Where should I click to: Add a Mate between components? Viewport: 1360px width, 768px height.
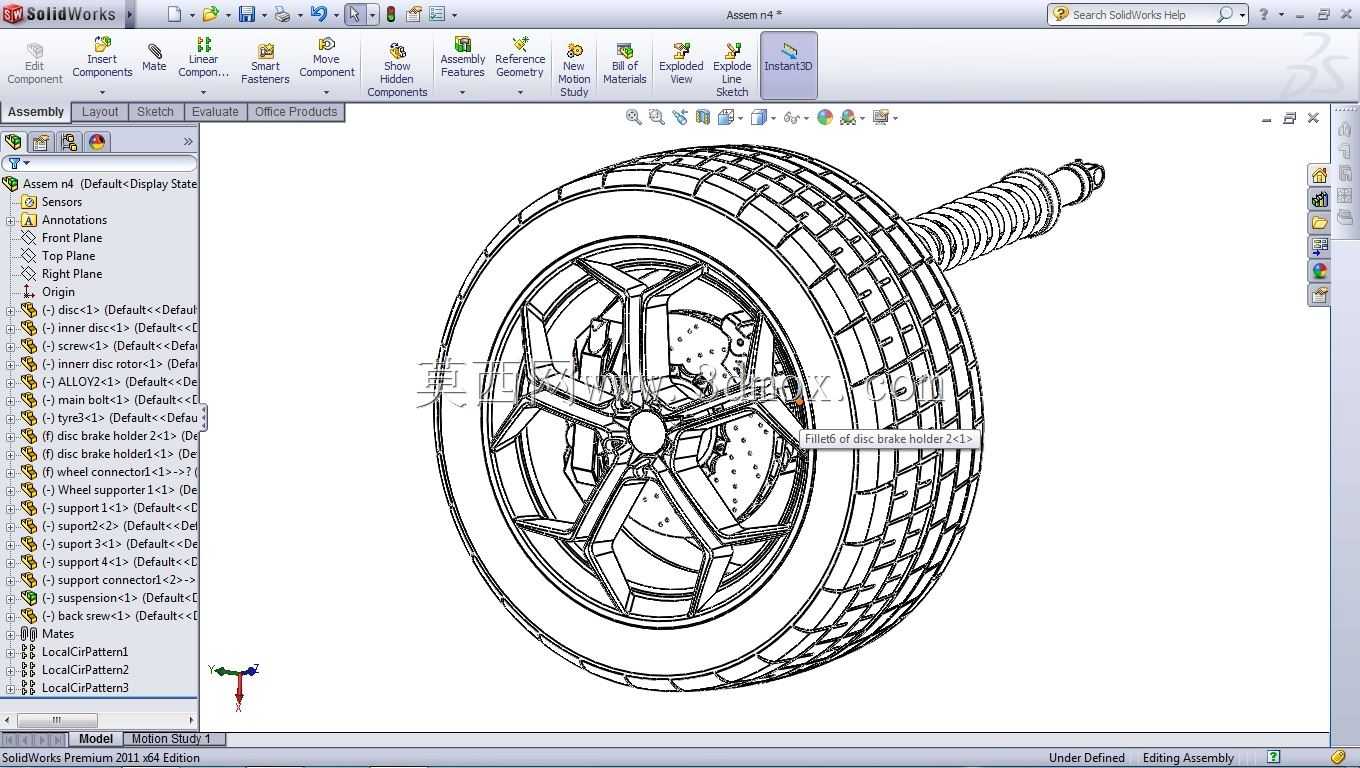tap(154, 57)
